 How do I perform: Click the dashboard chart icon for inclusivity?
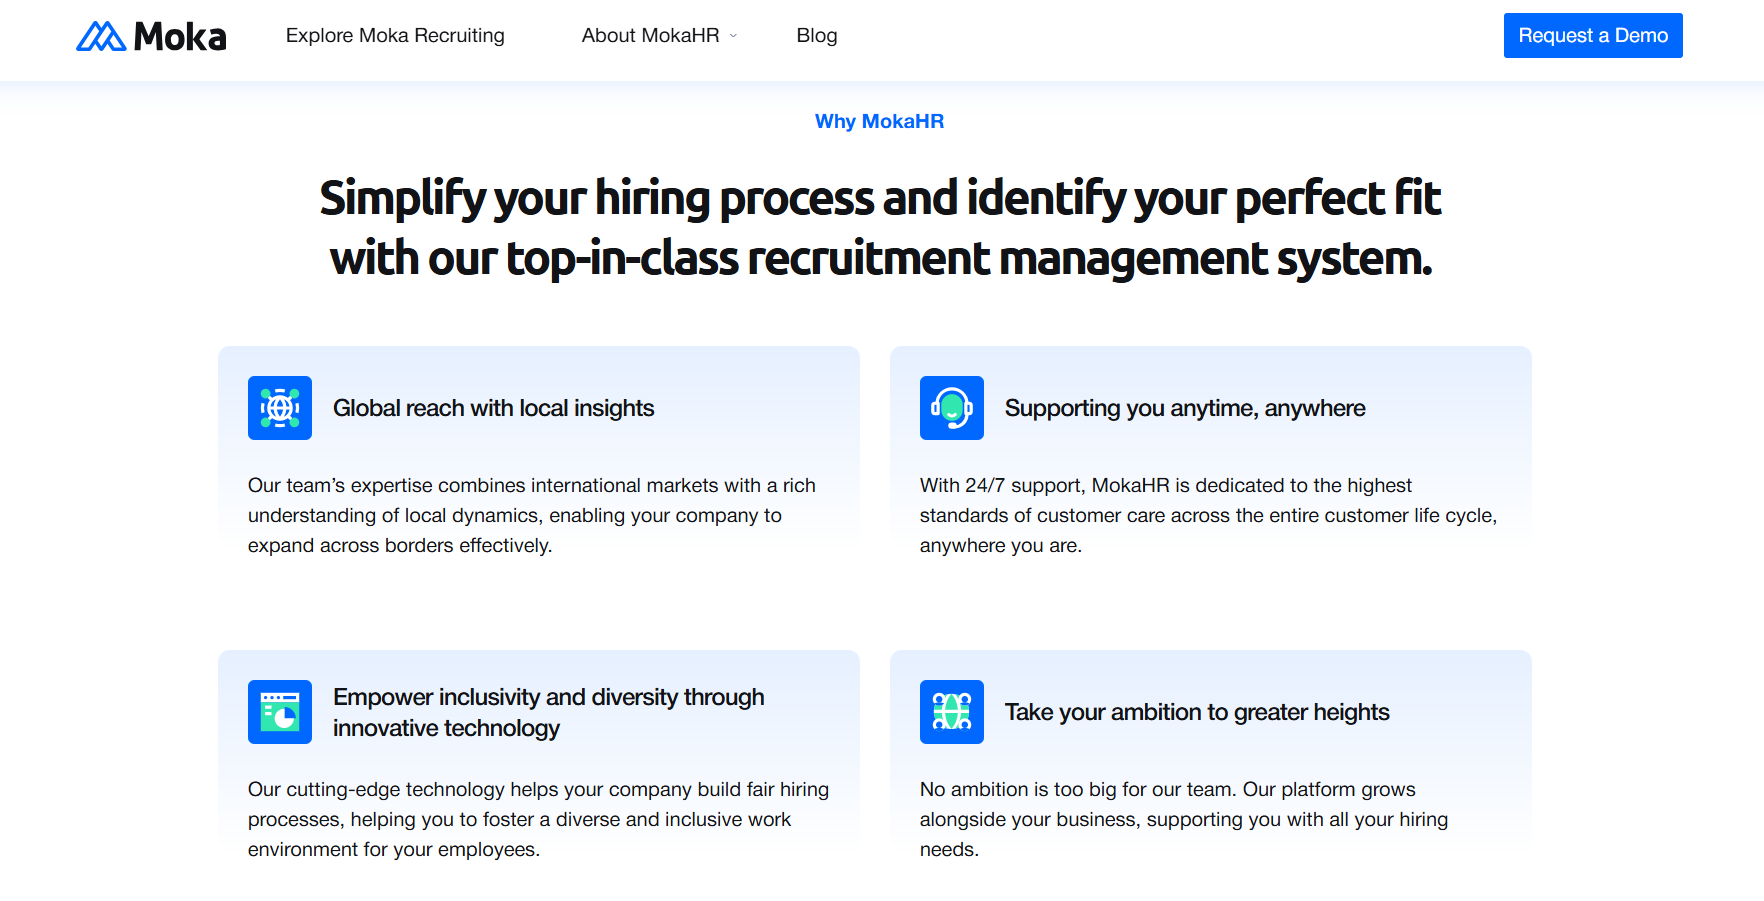click(x=280, y=712)
